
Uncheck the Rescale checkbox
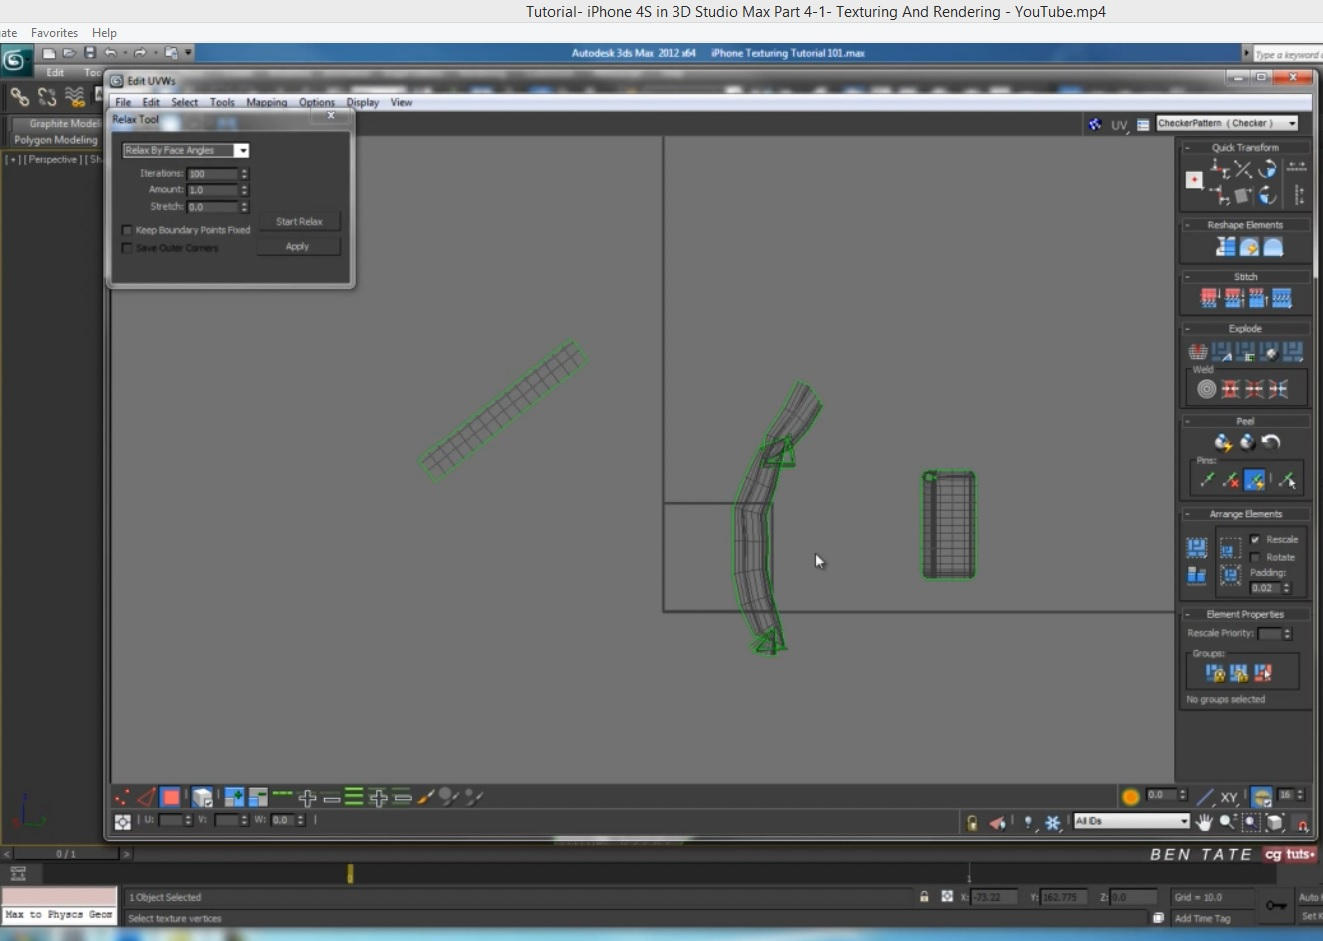pos(1255,539)
